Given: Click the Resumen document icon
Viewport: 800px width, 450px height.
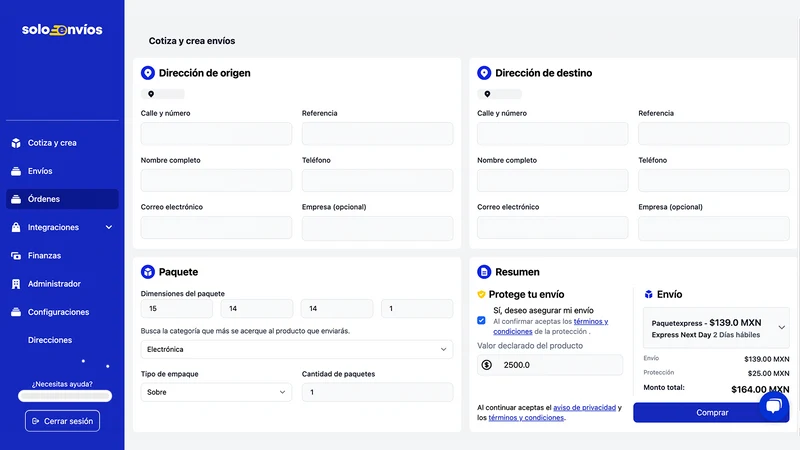Looking at the screenshot, I should (484, 272).
